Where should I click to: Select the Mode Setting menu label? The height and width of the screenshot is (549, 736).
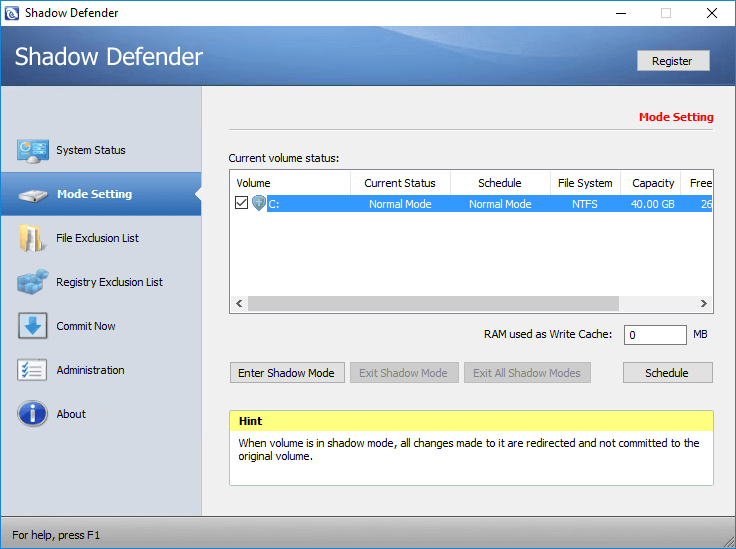tap(94, 194)
